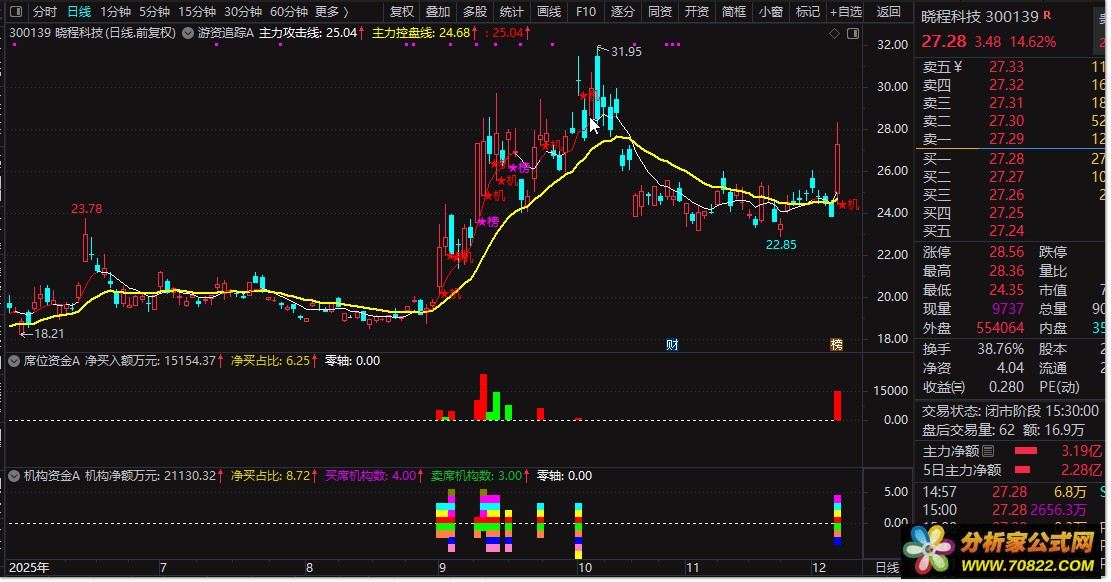Open F10 company information
Screen dimensions: 1111x582
[x=586, y=11]
